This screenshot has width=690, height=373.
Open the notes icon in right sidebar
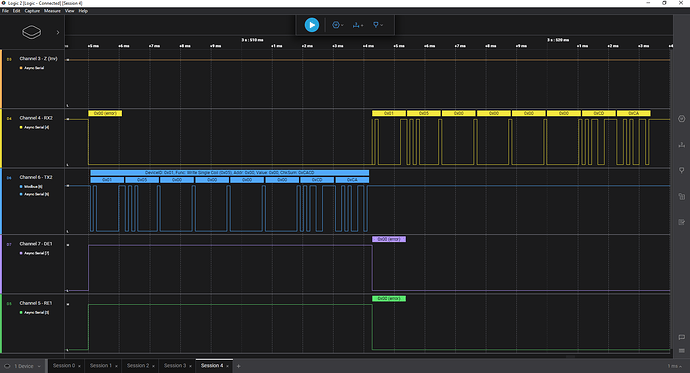click(681, 222)
